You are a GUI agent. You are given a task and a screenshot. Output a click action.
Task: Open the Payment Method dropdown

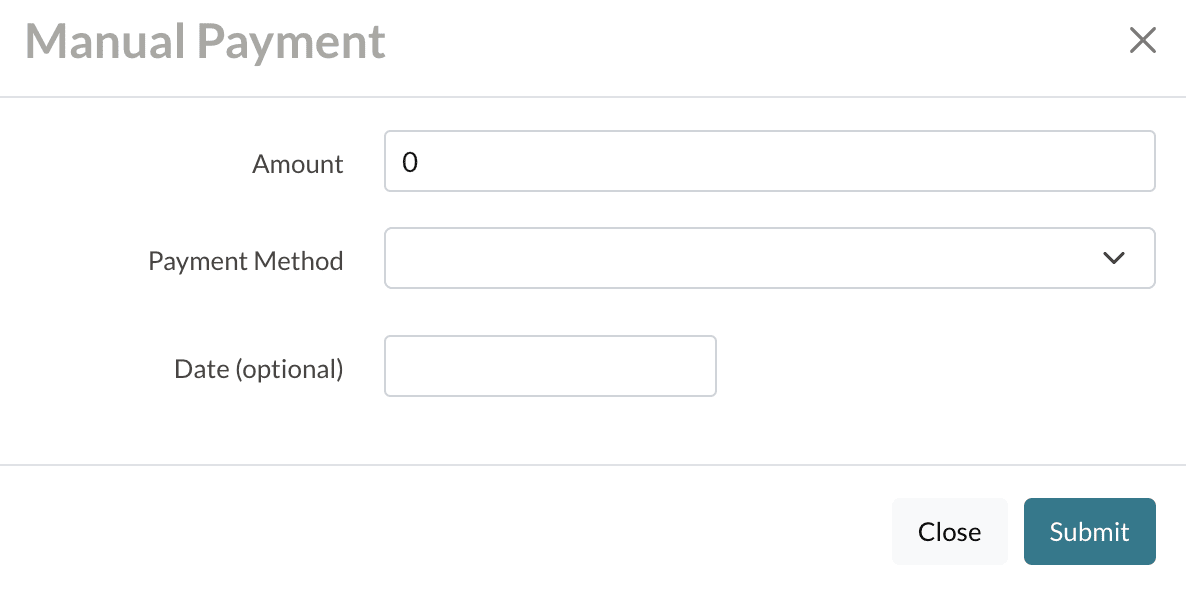(769, 258)
